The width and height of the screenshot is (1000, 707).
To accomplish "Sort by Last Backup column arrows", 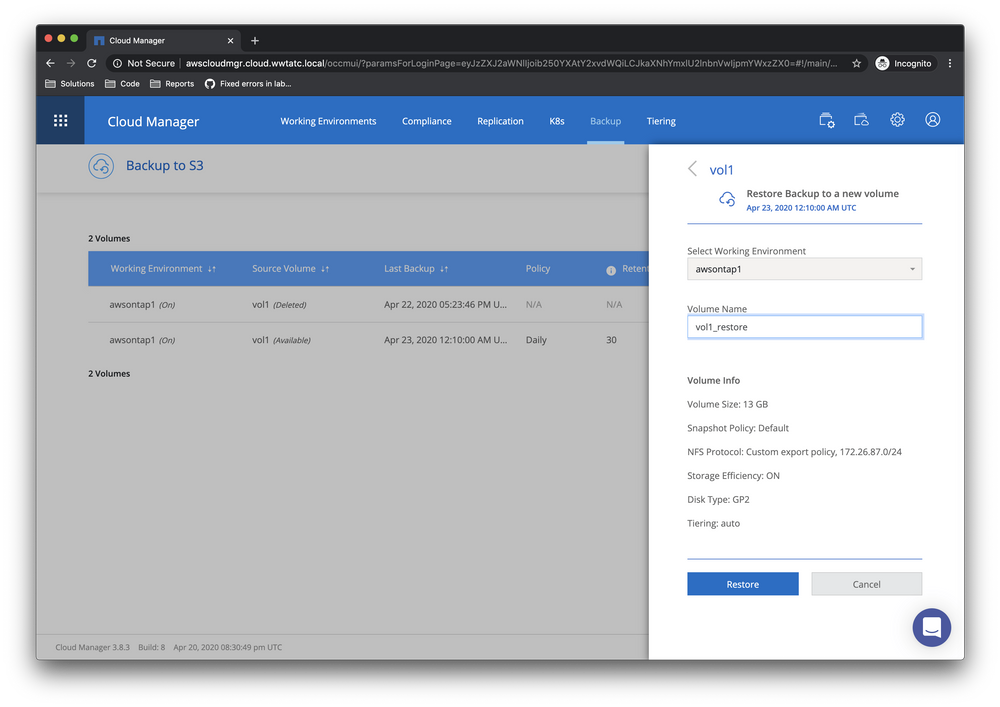I will pyautogui.click(x=444, y=269).
